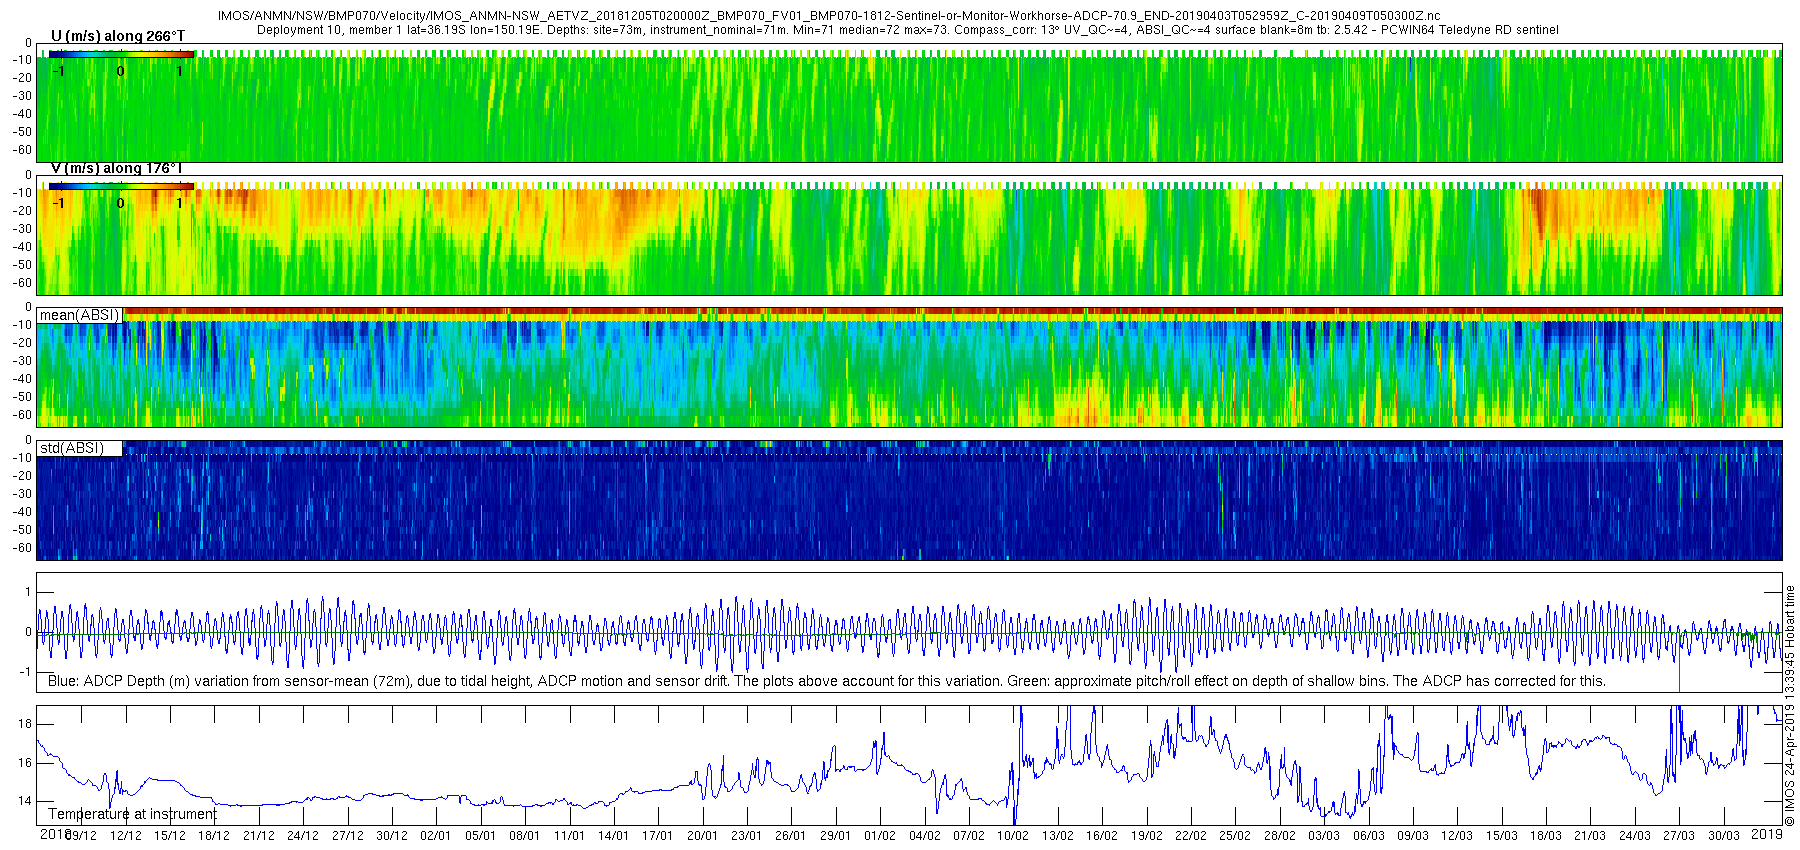Click the '24/12' date tick label
The height and width of the screenshot is (850, 1800).
(x=303, y=836)
